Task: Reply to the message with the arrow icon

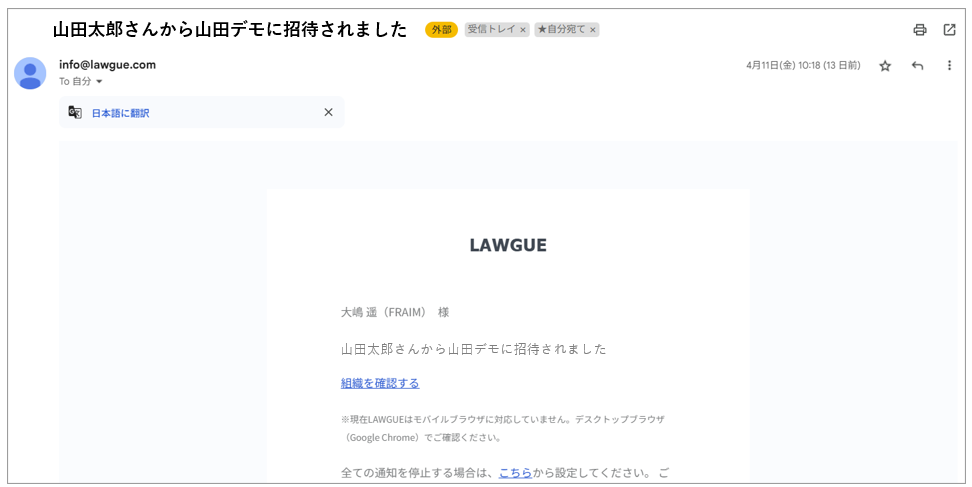Action: pos(917,66)
